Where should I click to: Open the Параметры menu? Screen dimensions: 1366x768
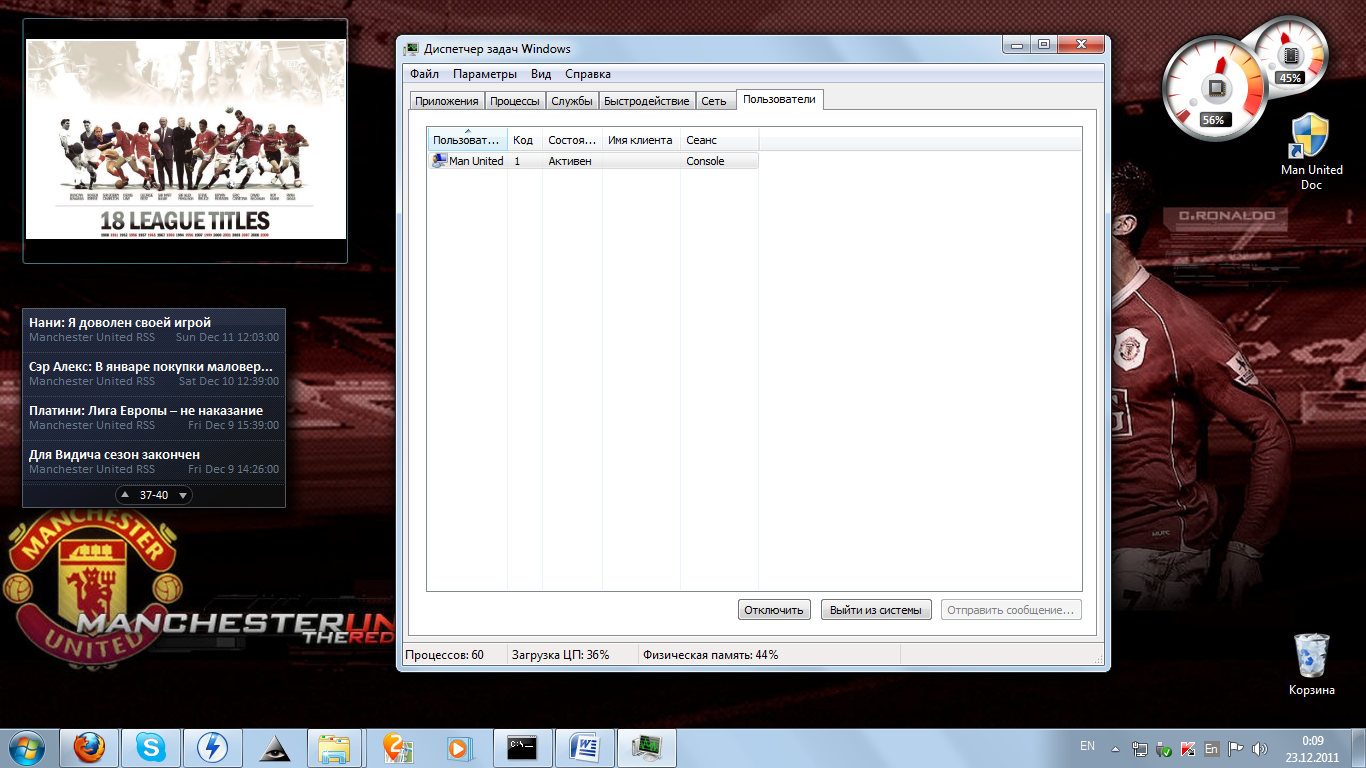pyautogui.click(x=484, y=74)
